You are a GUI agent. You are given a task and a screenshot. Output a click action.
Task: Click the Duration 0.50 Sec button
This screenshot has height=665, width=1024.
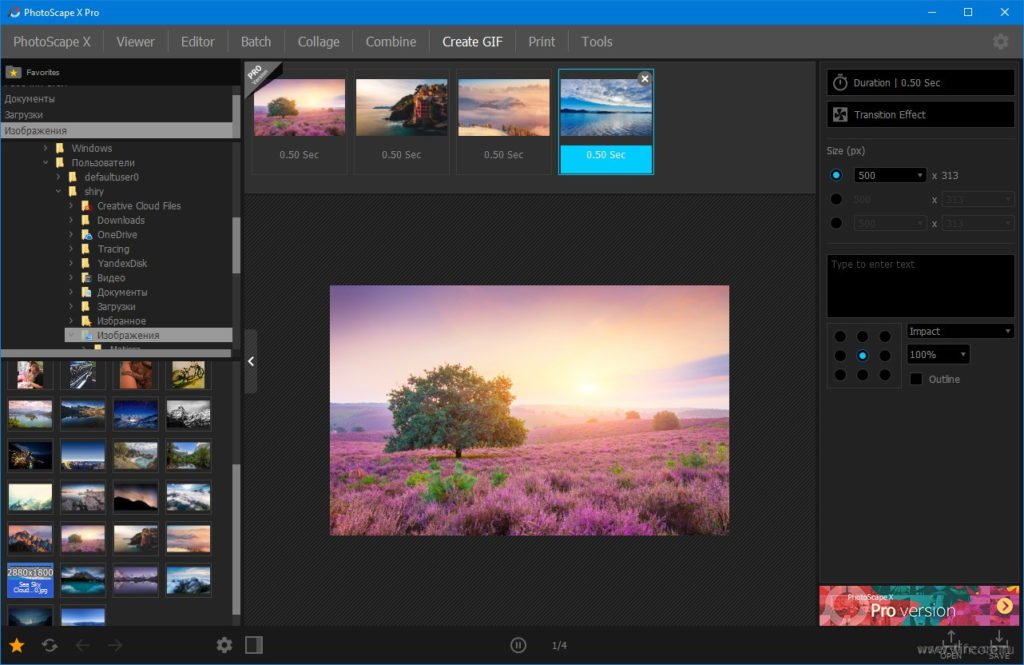(920, 83)
